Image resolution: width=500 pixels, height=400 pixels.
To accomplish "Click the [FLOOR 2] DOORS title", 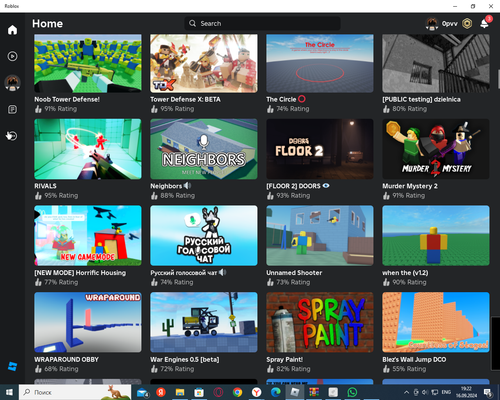I will 293,186.
